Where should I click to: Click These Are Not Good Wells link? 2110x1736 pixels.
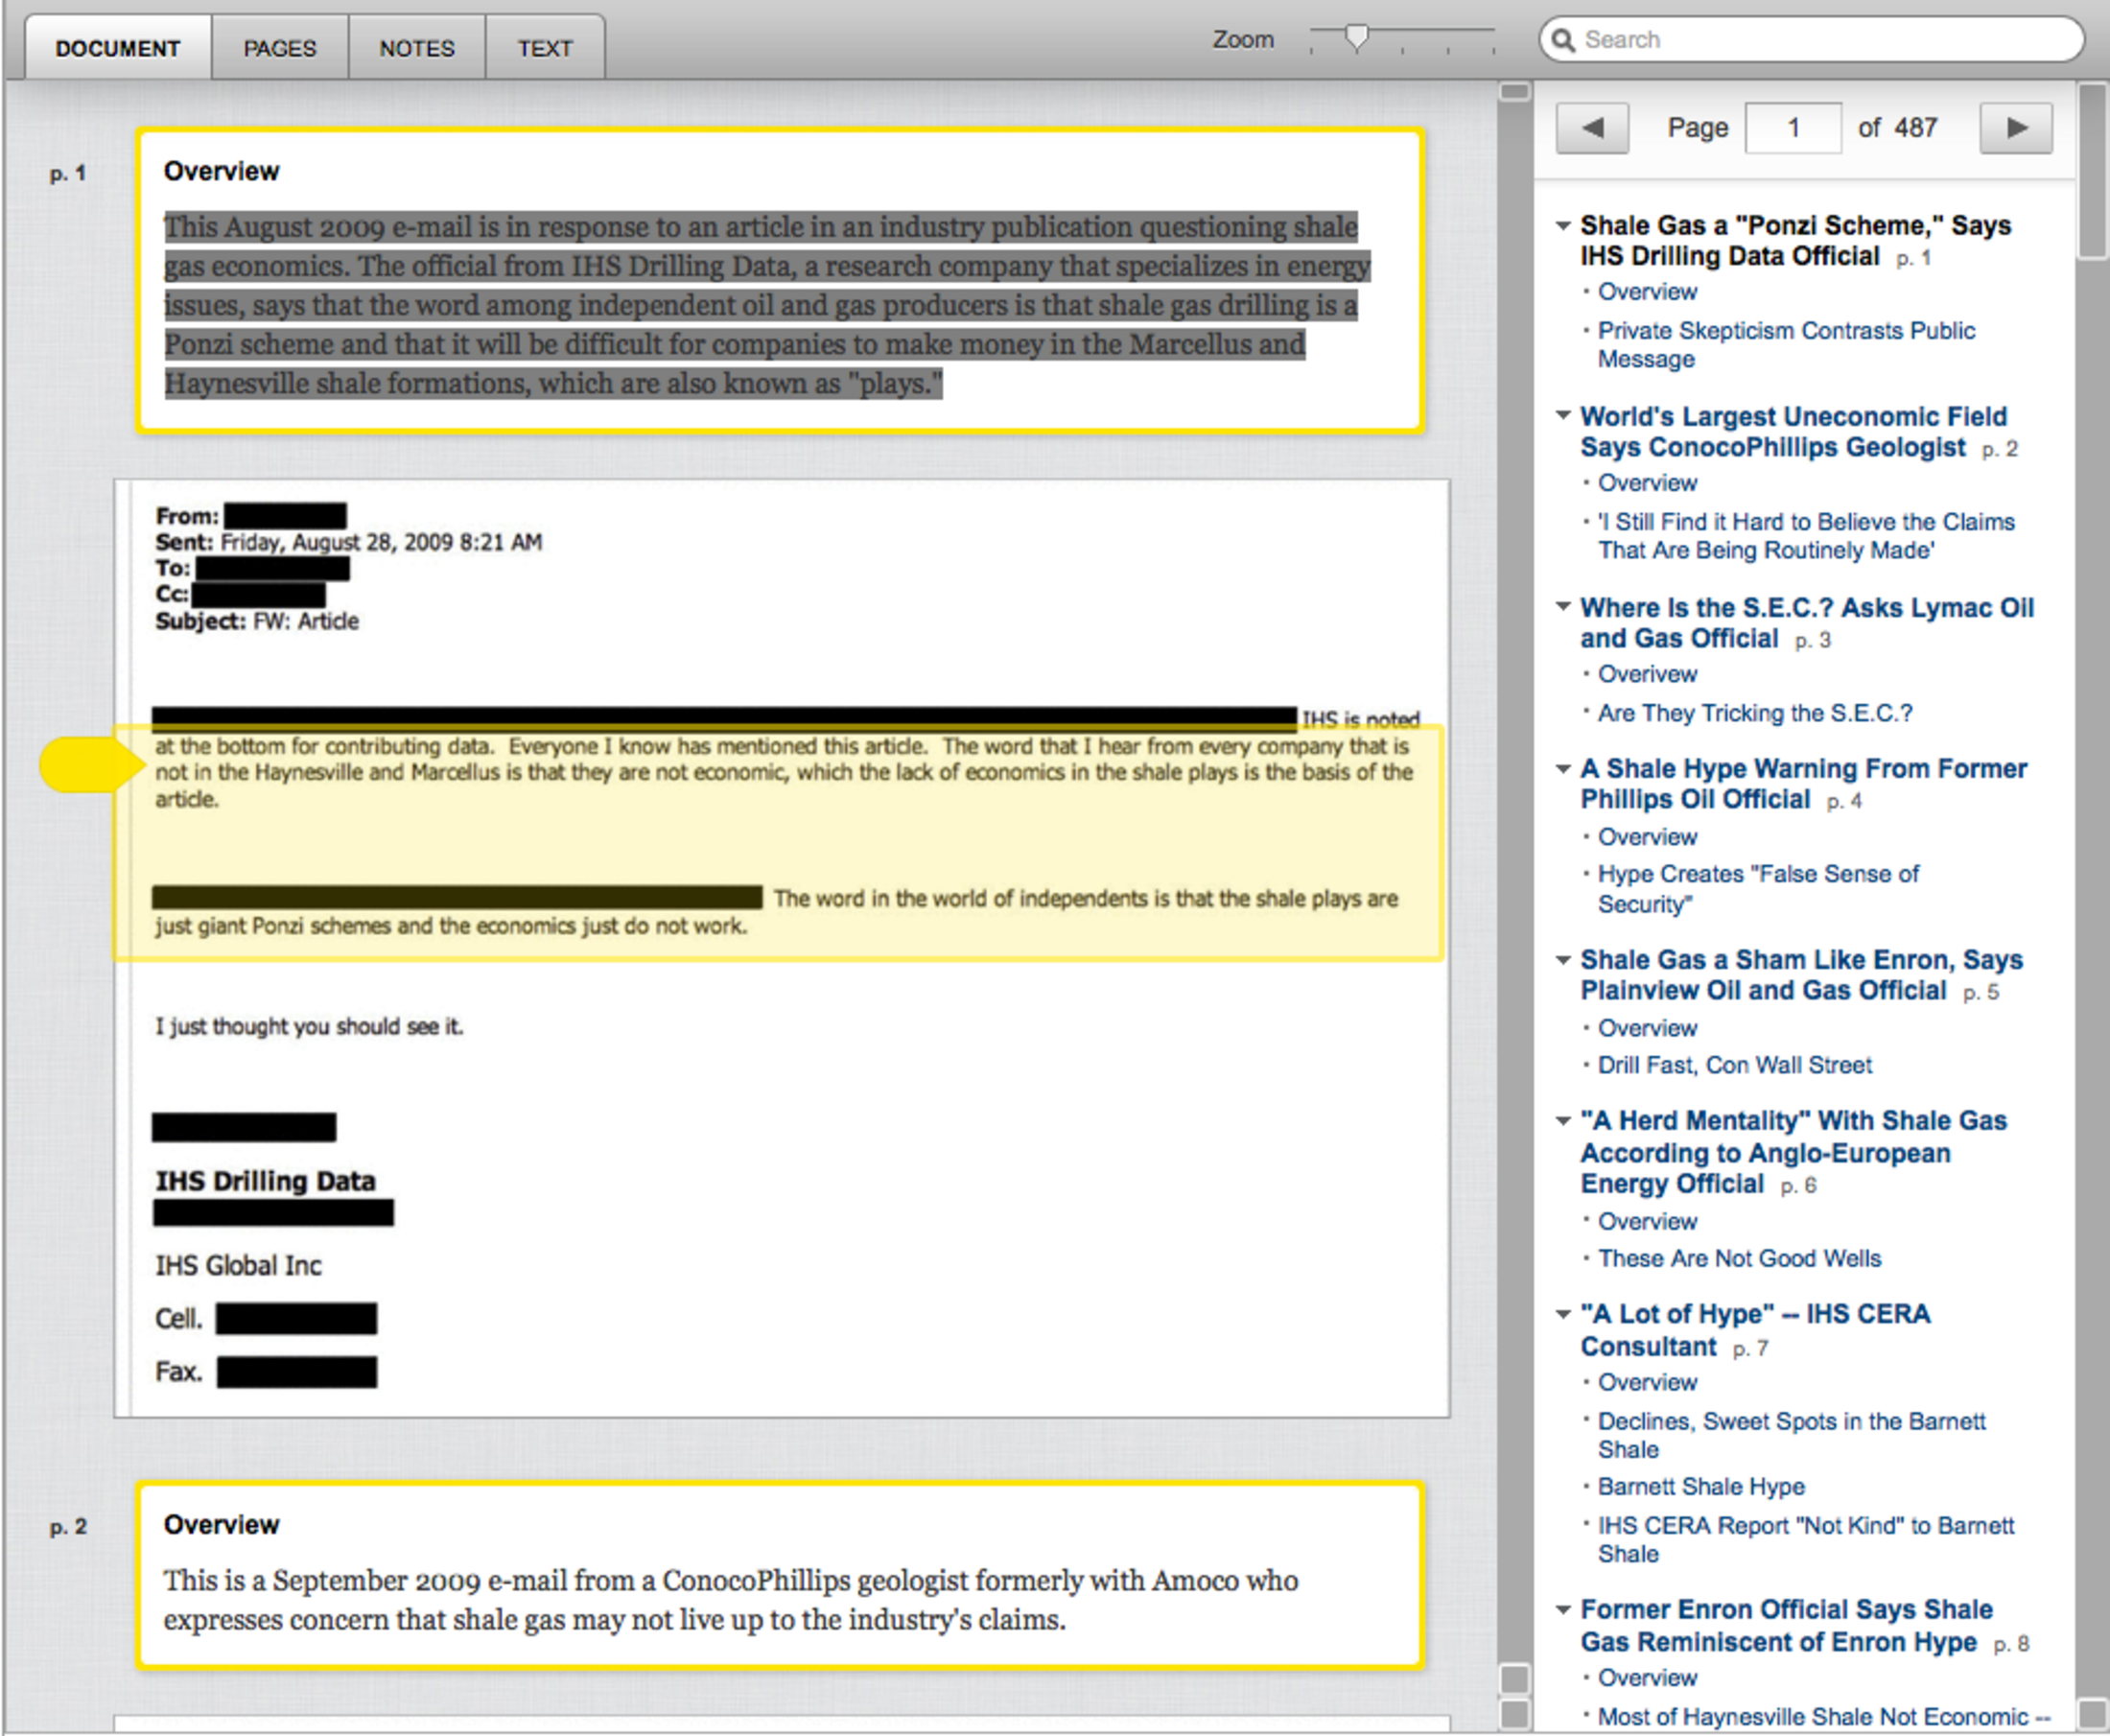pos(1739,1258)
